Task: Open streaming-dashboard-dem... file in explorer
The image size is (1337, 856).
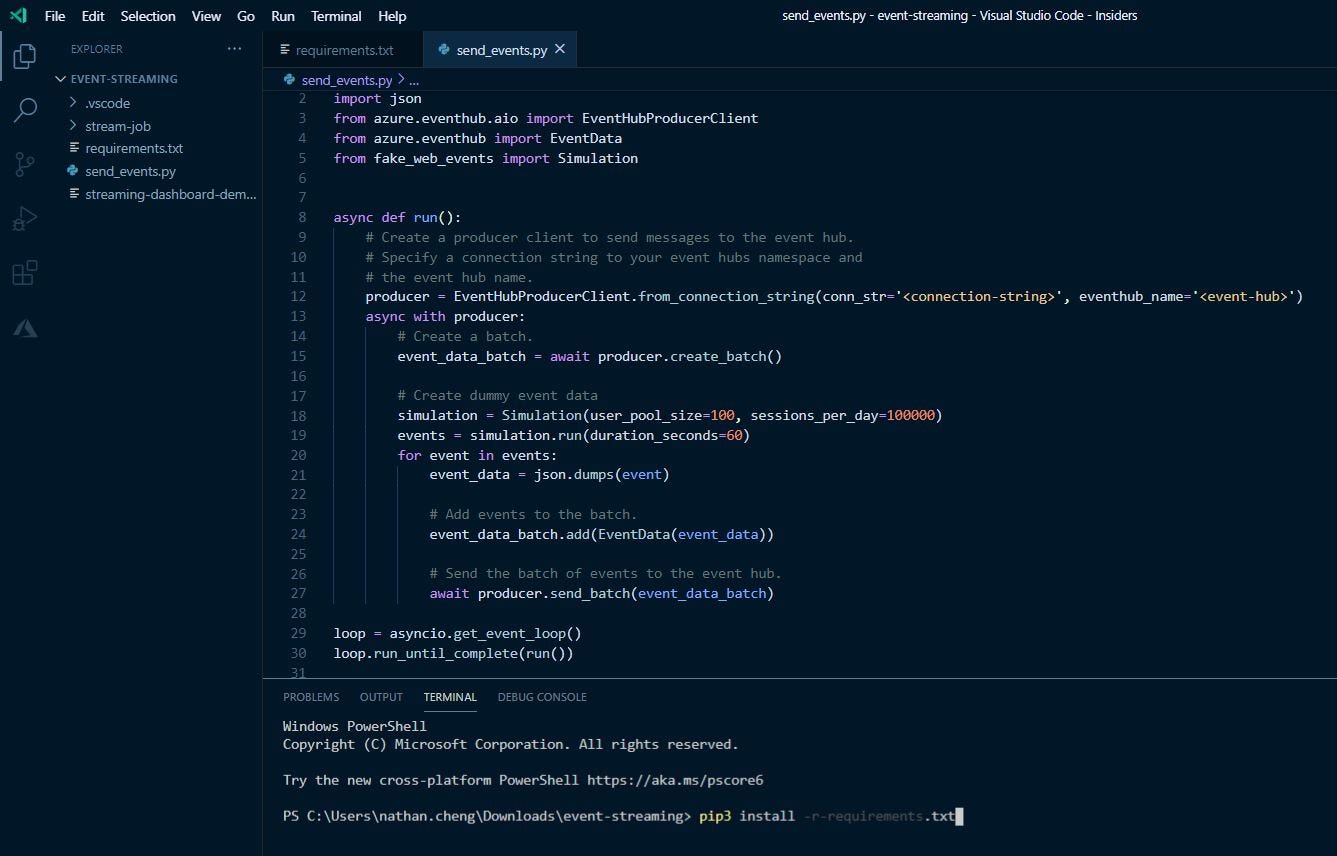Action: coord(170,194)
